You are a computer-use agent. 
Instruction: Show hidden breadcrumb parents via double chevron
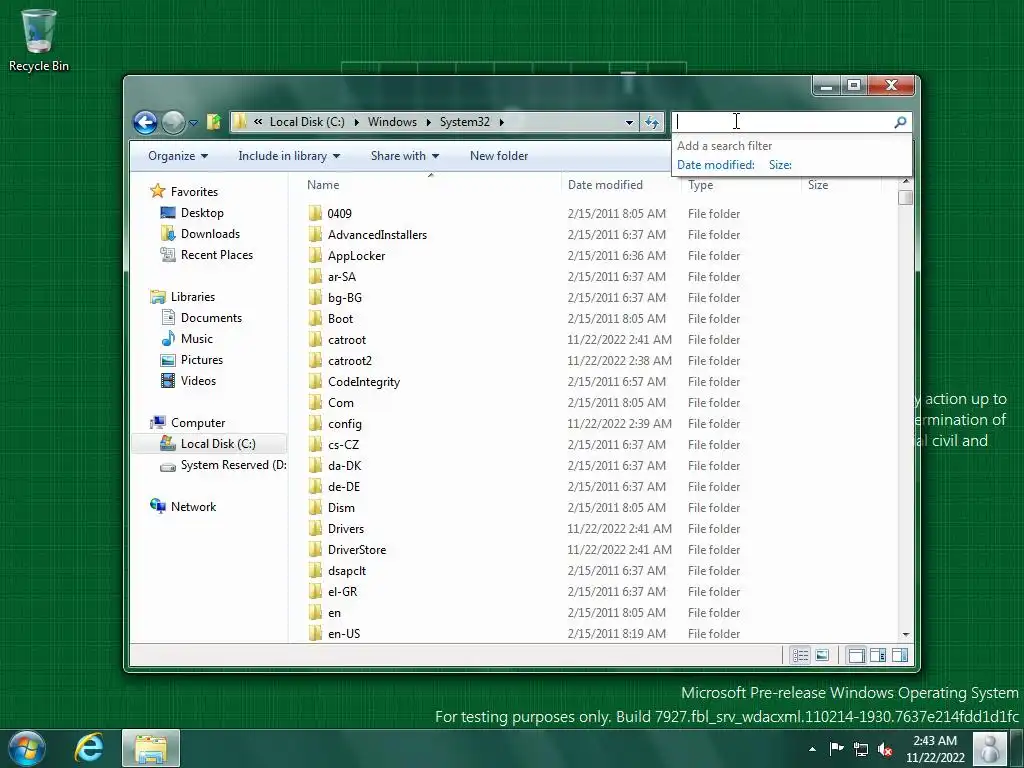258,122
